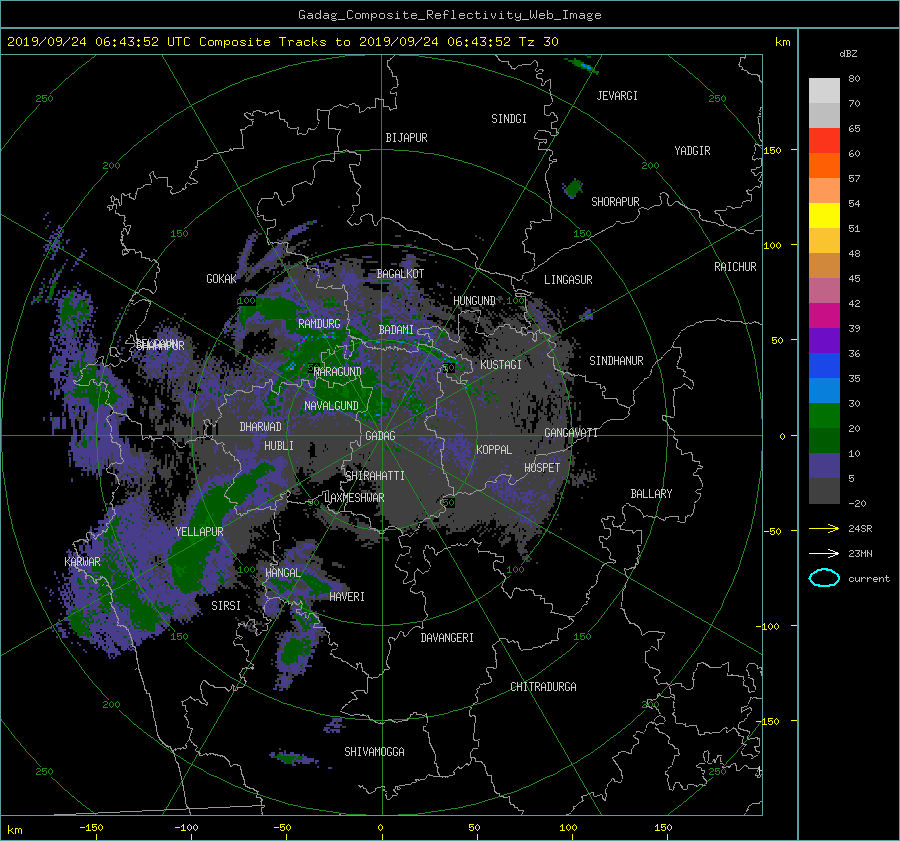Click the LINGASUR city label

coord(568,280)
